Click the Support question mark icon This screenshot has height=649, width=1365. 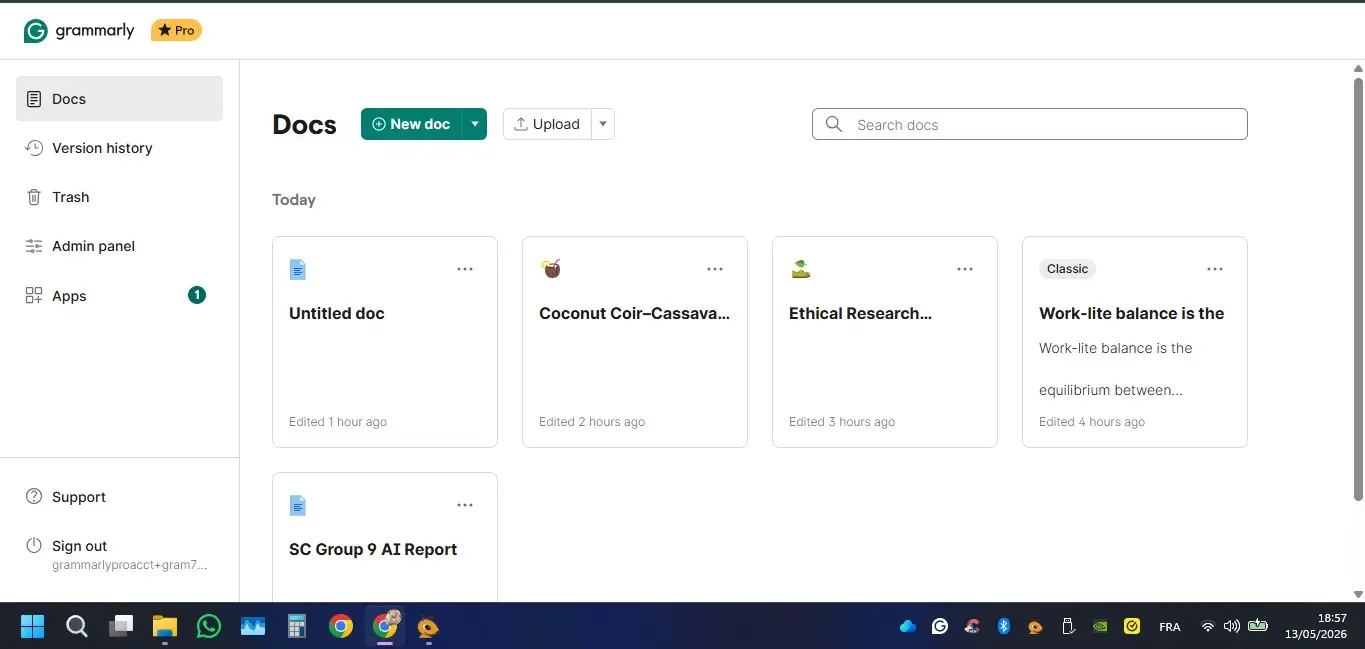pos(34,497)
